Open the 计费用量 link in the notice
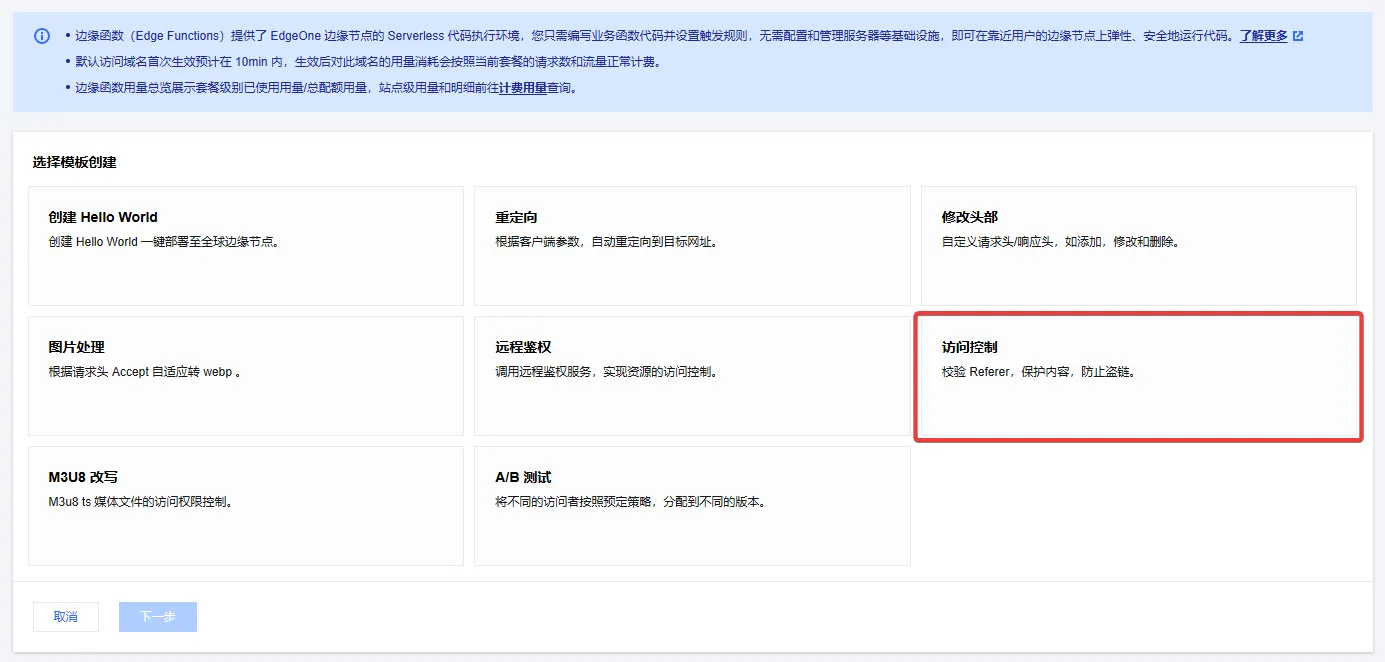The height and width of the screenshot is (662, 1385). pyautogui.click(x=523, y=88)
